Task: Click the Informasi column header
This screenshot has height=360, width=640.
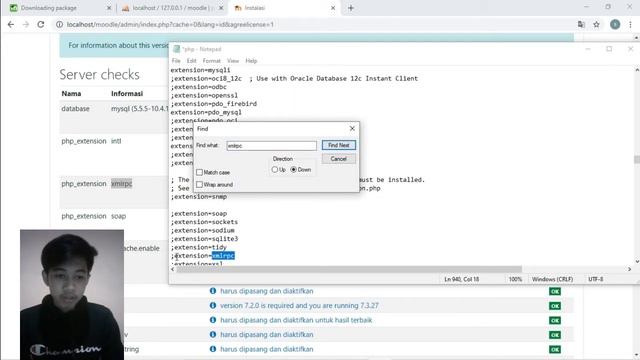Action: click(127, 93)
